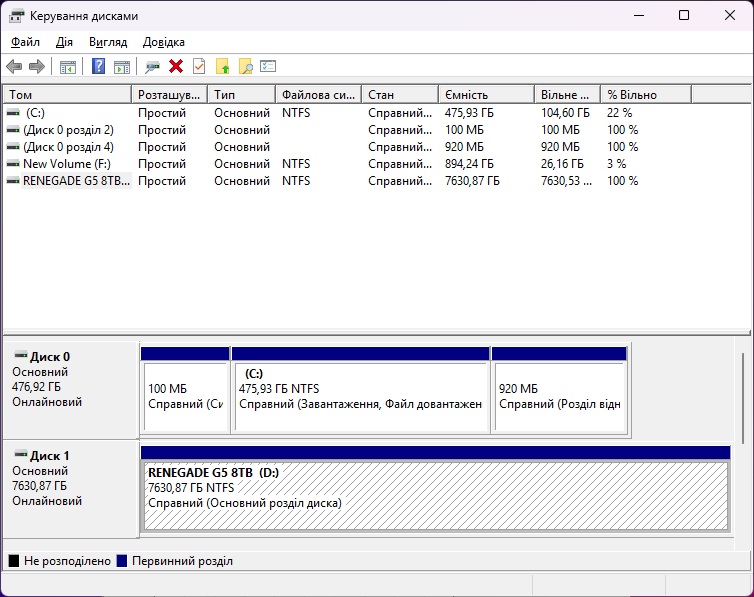Sort volumes by Ємність column header
754x597 pixels.
tap(485, 94)
